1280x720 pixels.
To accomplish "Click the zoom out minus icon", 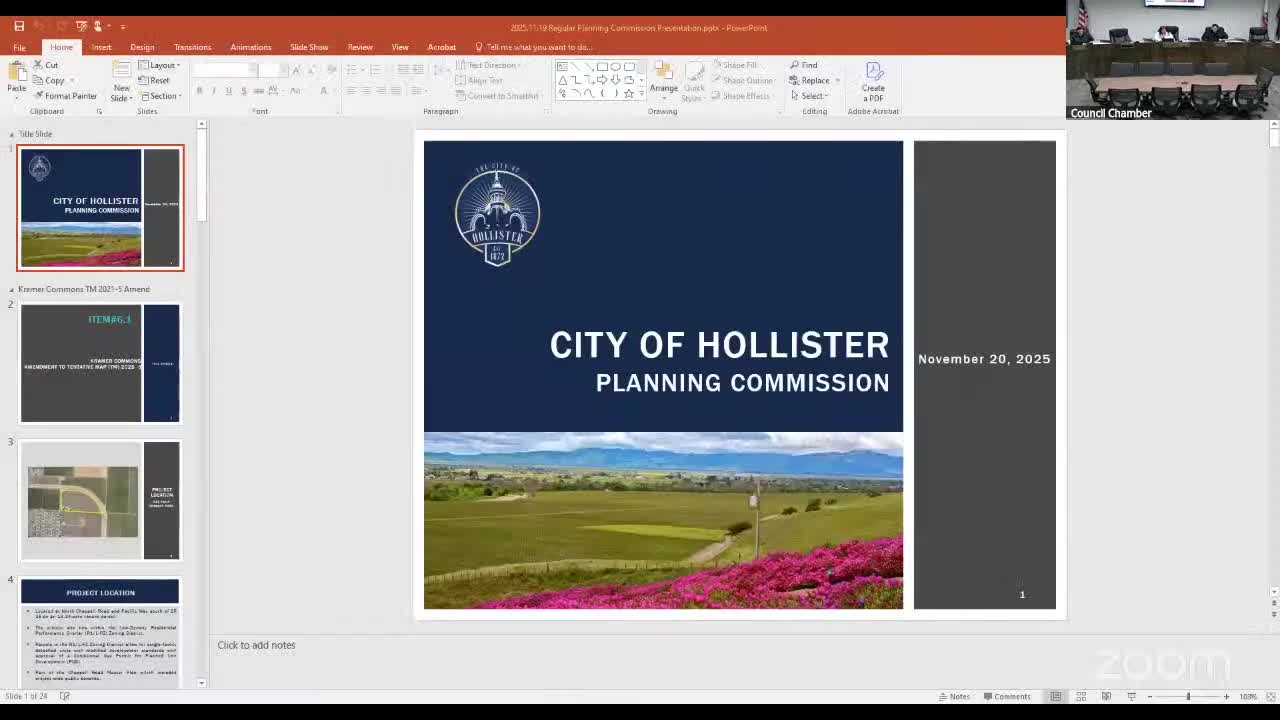I will [1150, 696].
